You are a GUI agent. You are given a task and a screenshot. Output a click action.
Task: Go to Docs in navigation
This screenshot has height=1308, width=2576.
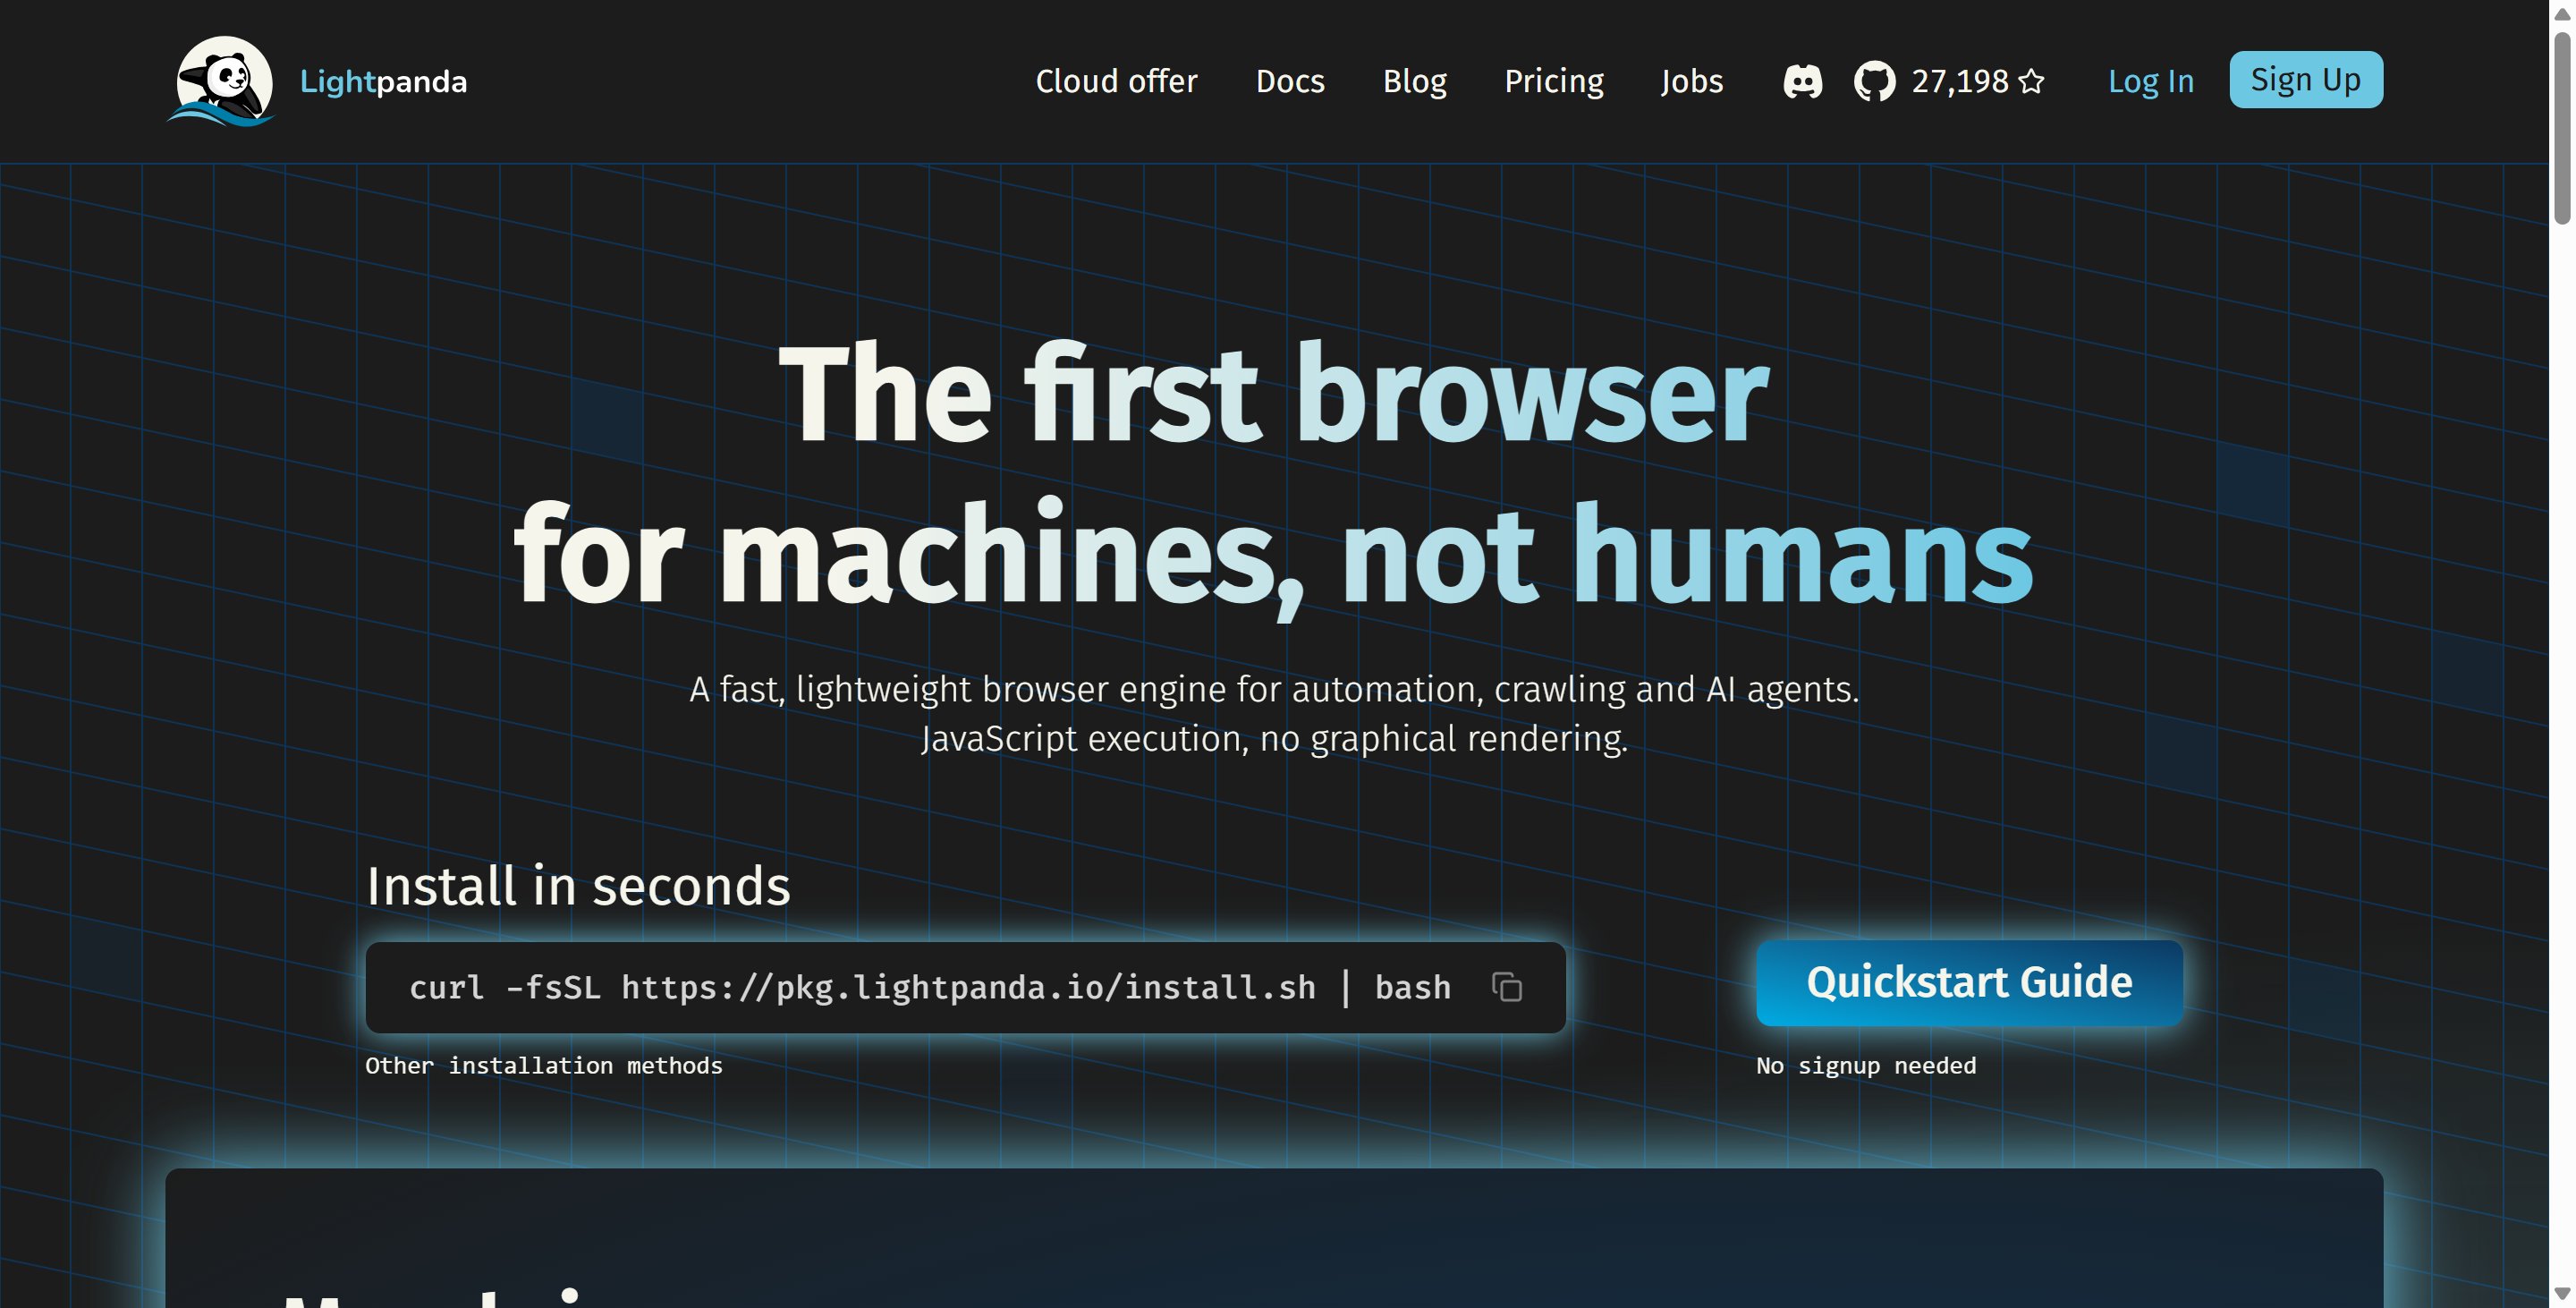(x=1290, y=81)
